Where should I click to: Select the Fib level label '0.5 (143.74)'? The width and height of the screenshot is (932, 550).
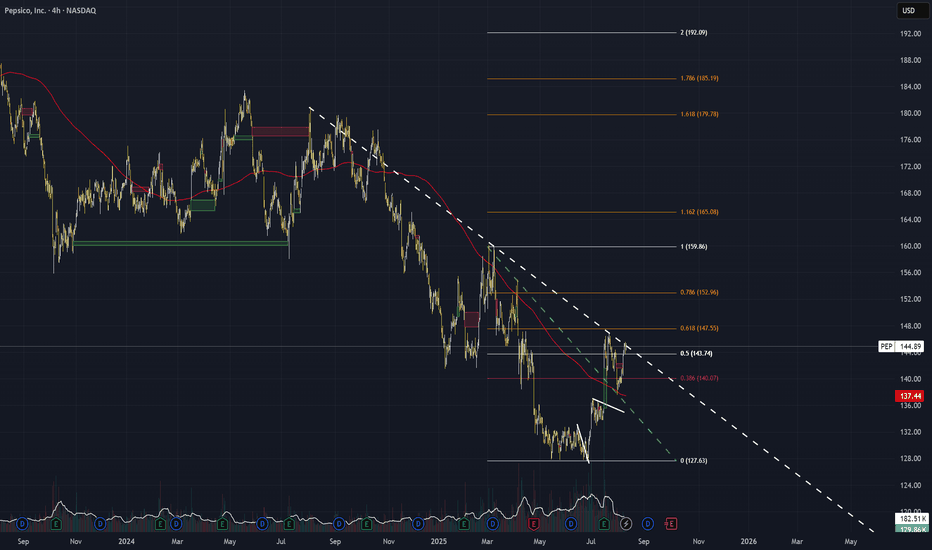click(x=696, y=354)
